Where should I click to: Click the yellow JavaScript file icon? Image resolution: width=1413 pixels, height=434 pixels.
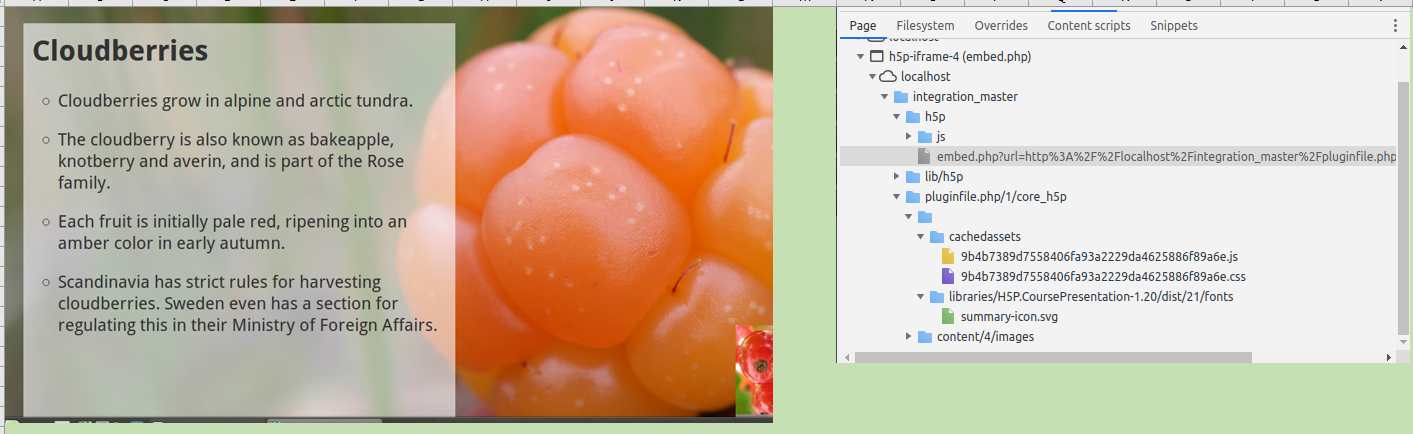[948, 257]
